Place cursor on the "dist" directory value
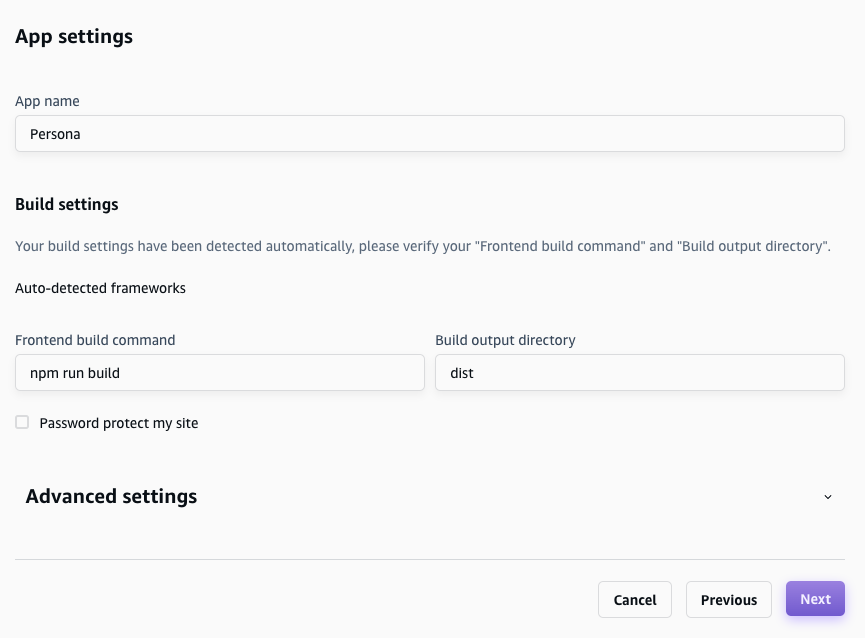 pyautogui.click(x=461, y=373)
